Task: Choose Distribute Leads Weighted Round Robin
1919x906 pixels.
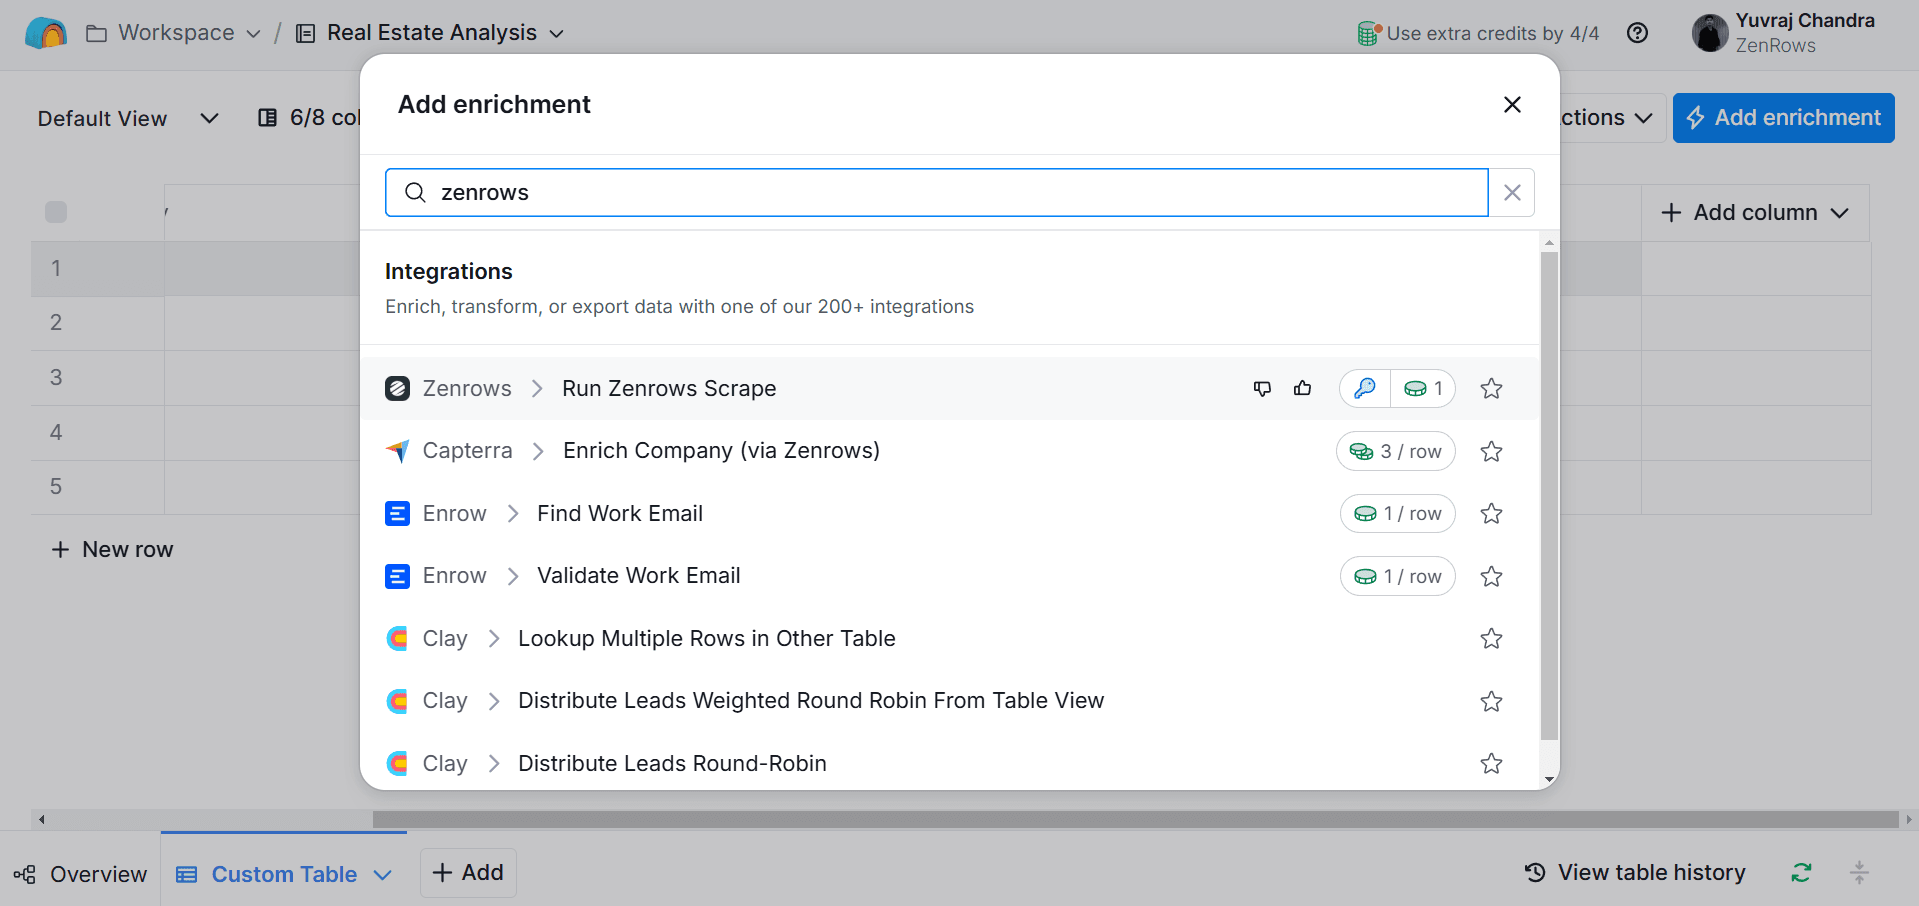Action: coord(811,701)
